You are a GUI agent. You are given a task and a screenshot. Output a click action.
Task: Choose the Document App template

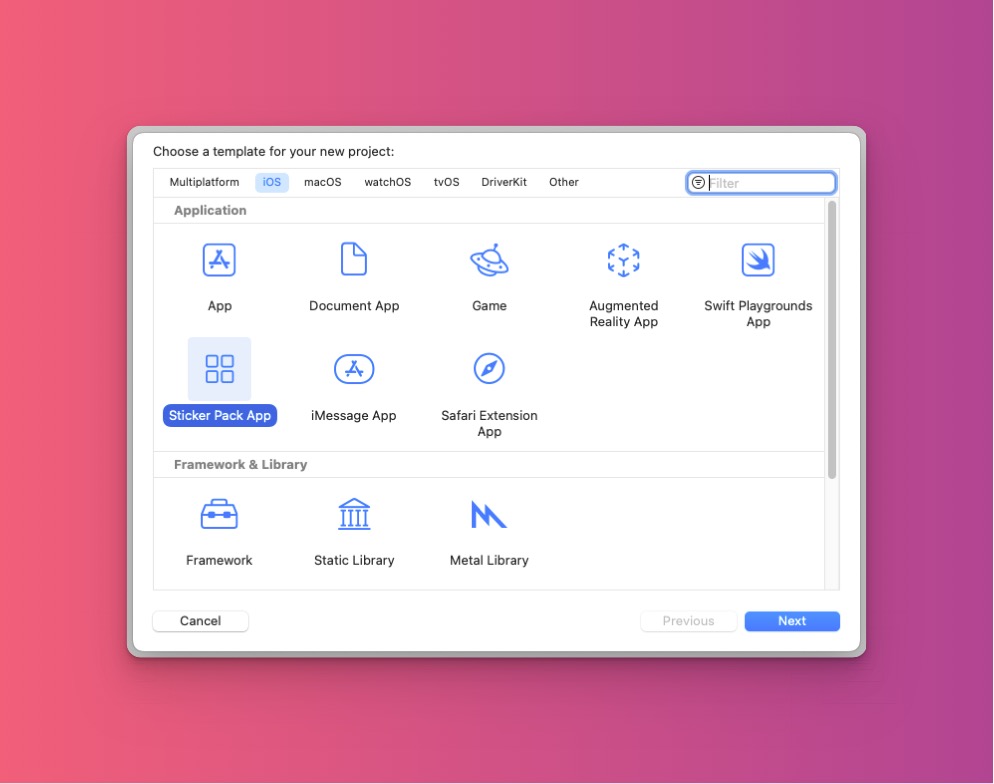point(354,259)
